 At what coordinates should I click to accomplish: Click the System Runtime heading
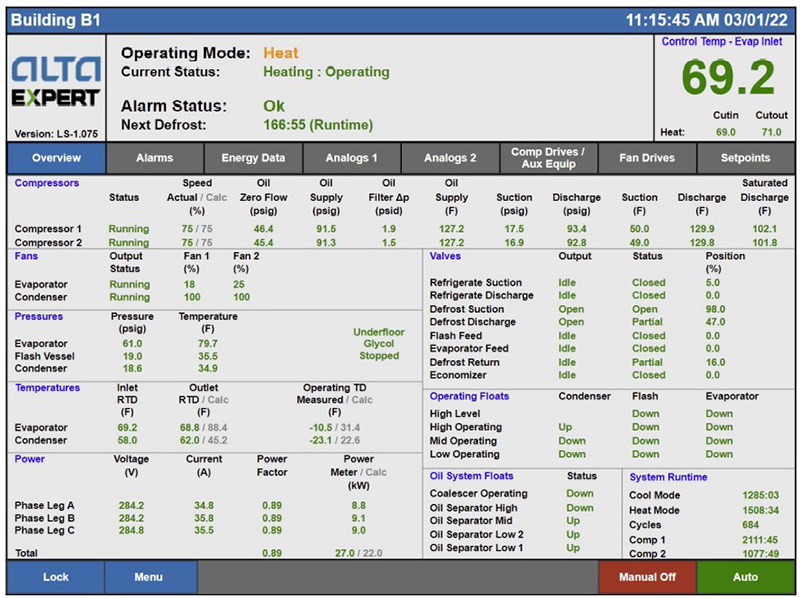pyautogui.click(x=668, y=477)
